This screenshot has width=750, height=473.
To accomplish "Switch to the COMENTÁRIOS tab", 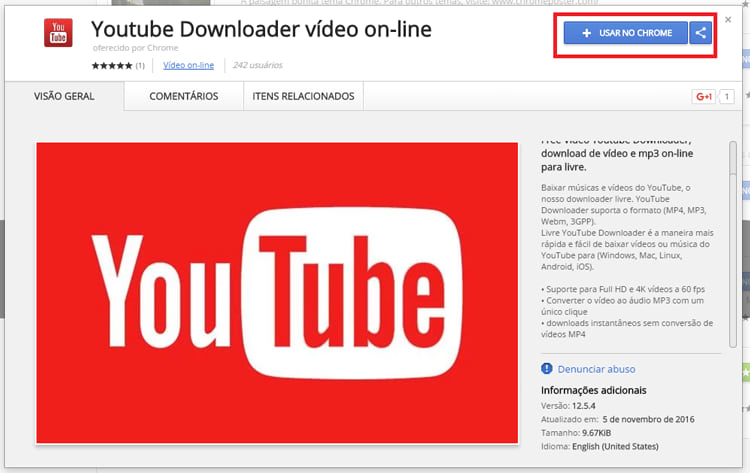I will click(x=184, y=96).
